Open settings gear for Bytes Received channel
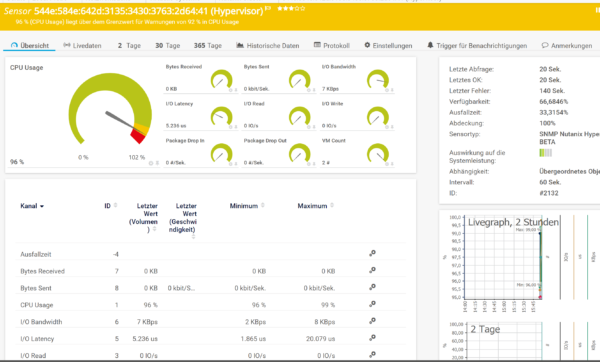600x362 pixels. (x=372, y=270)
